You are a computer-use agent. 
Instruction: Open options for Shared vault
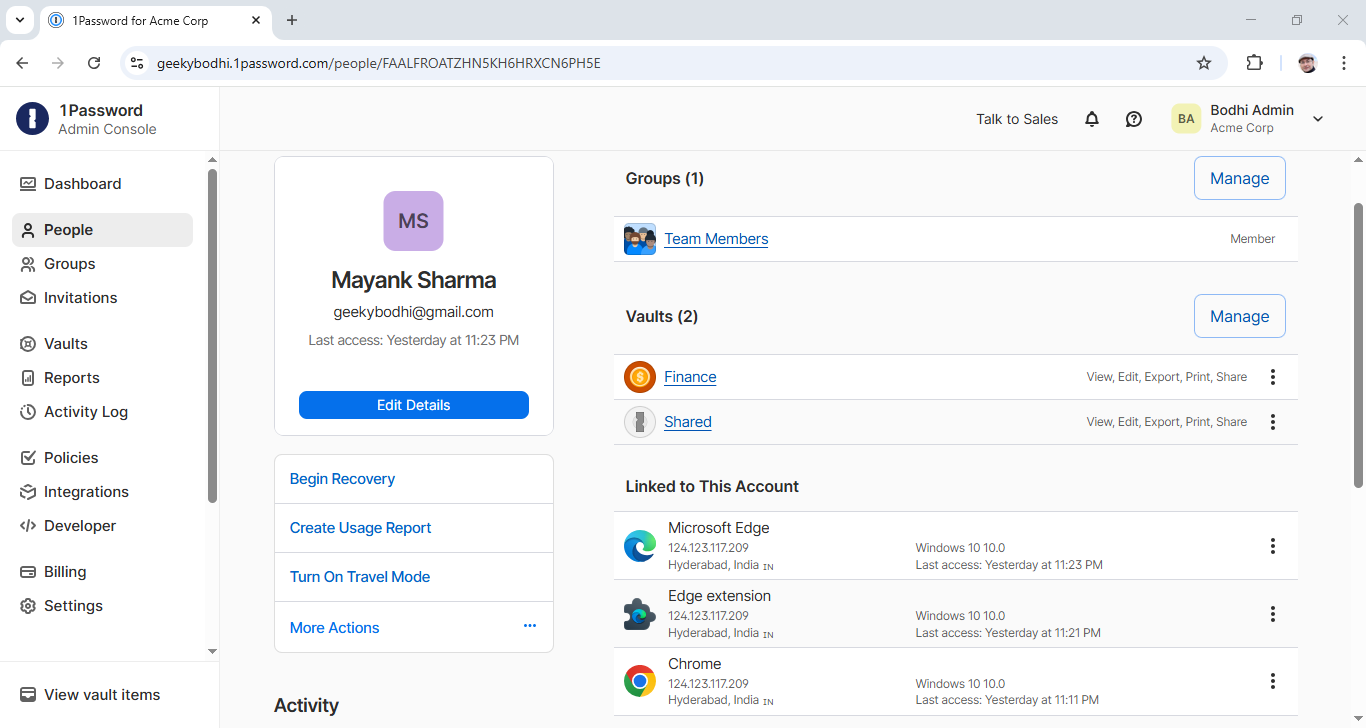pyautogui.click(x=1273, y=422)
